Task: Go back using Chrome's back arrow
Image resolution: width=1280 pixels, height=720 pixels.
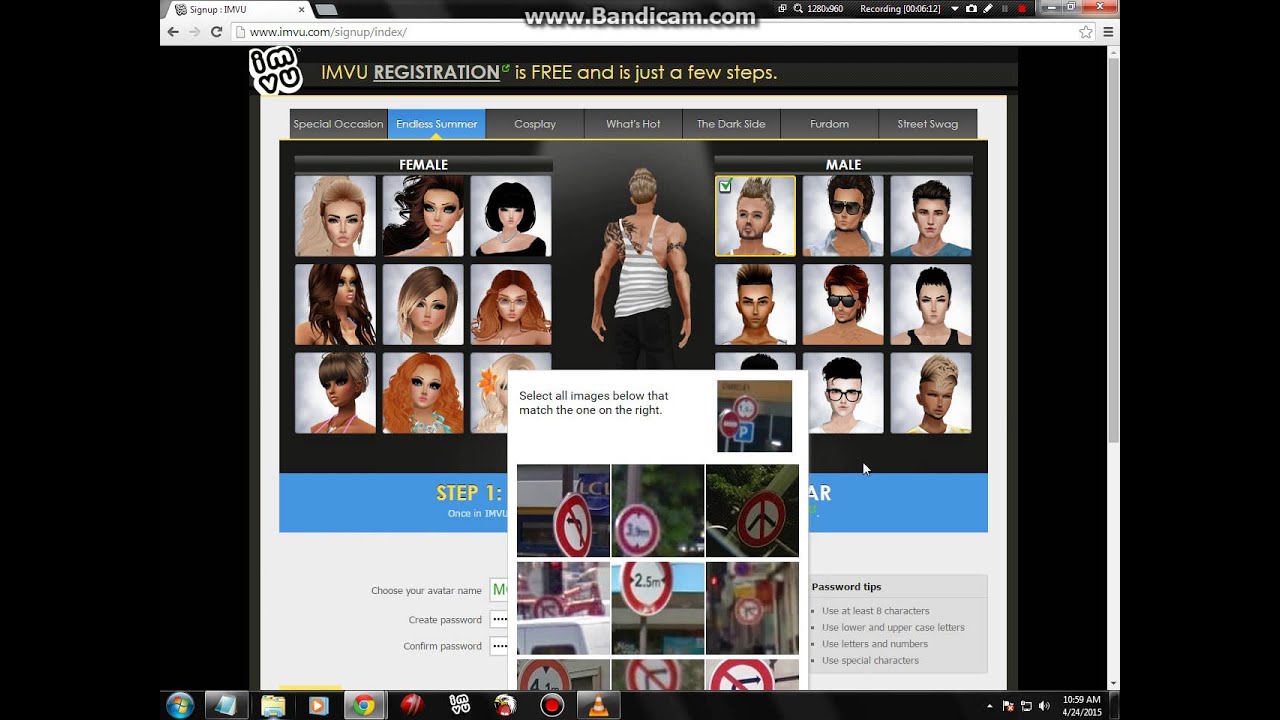Action: point(173,32)
